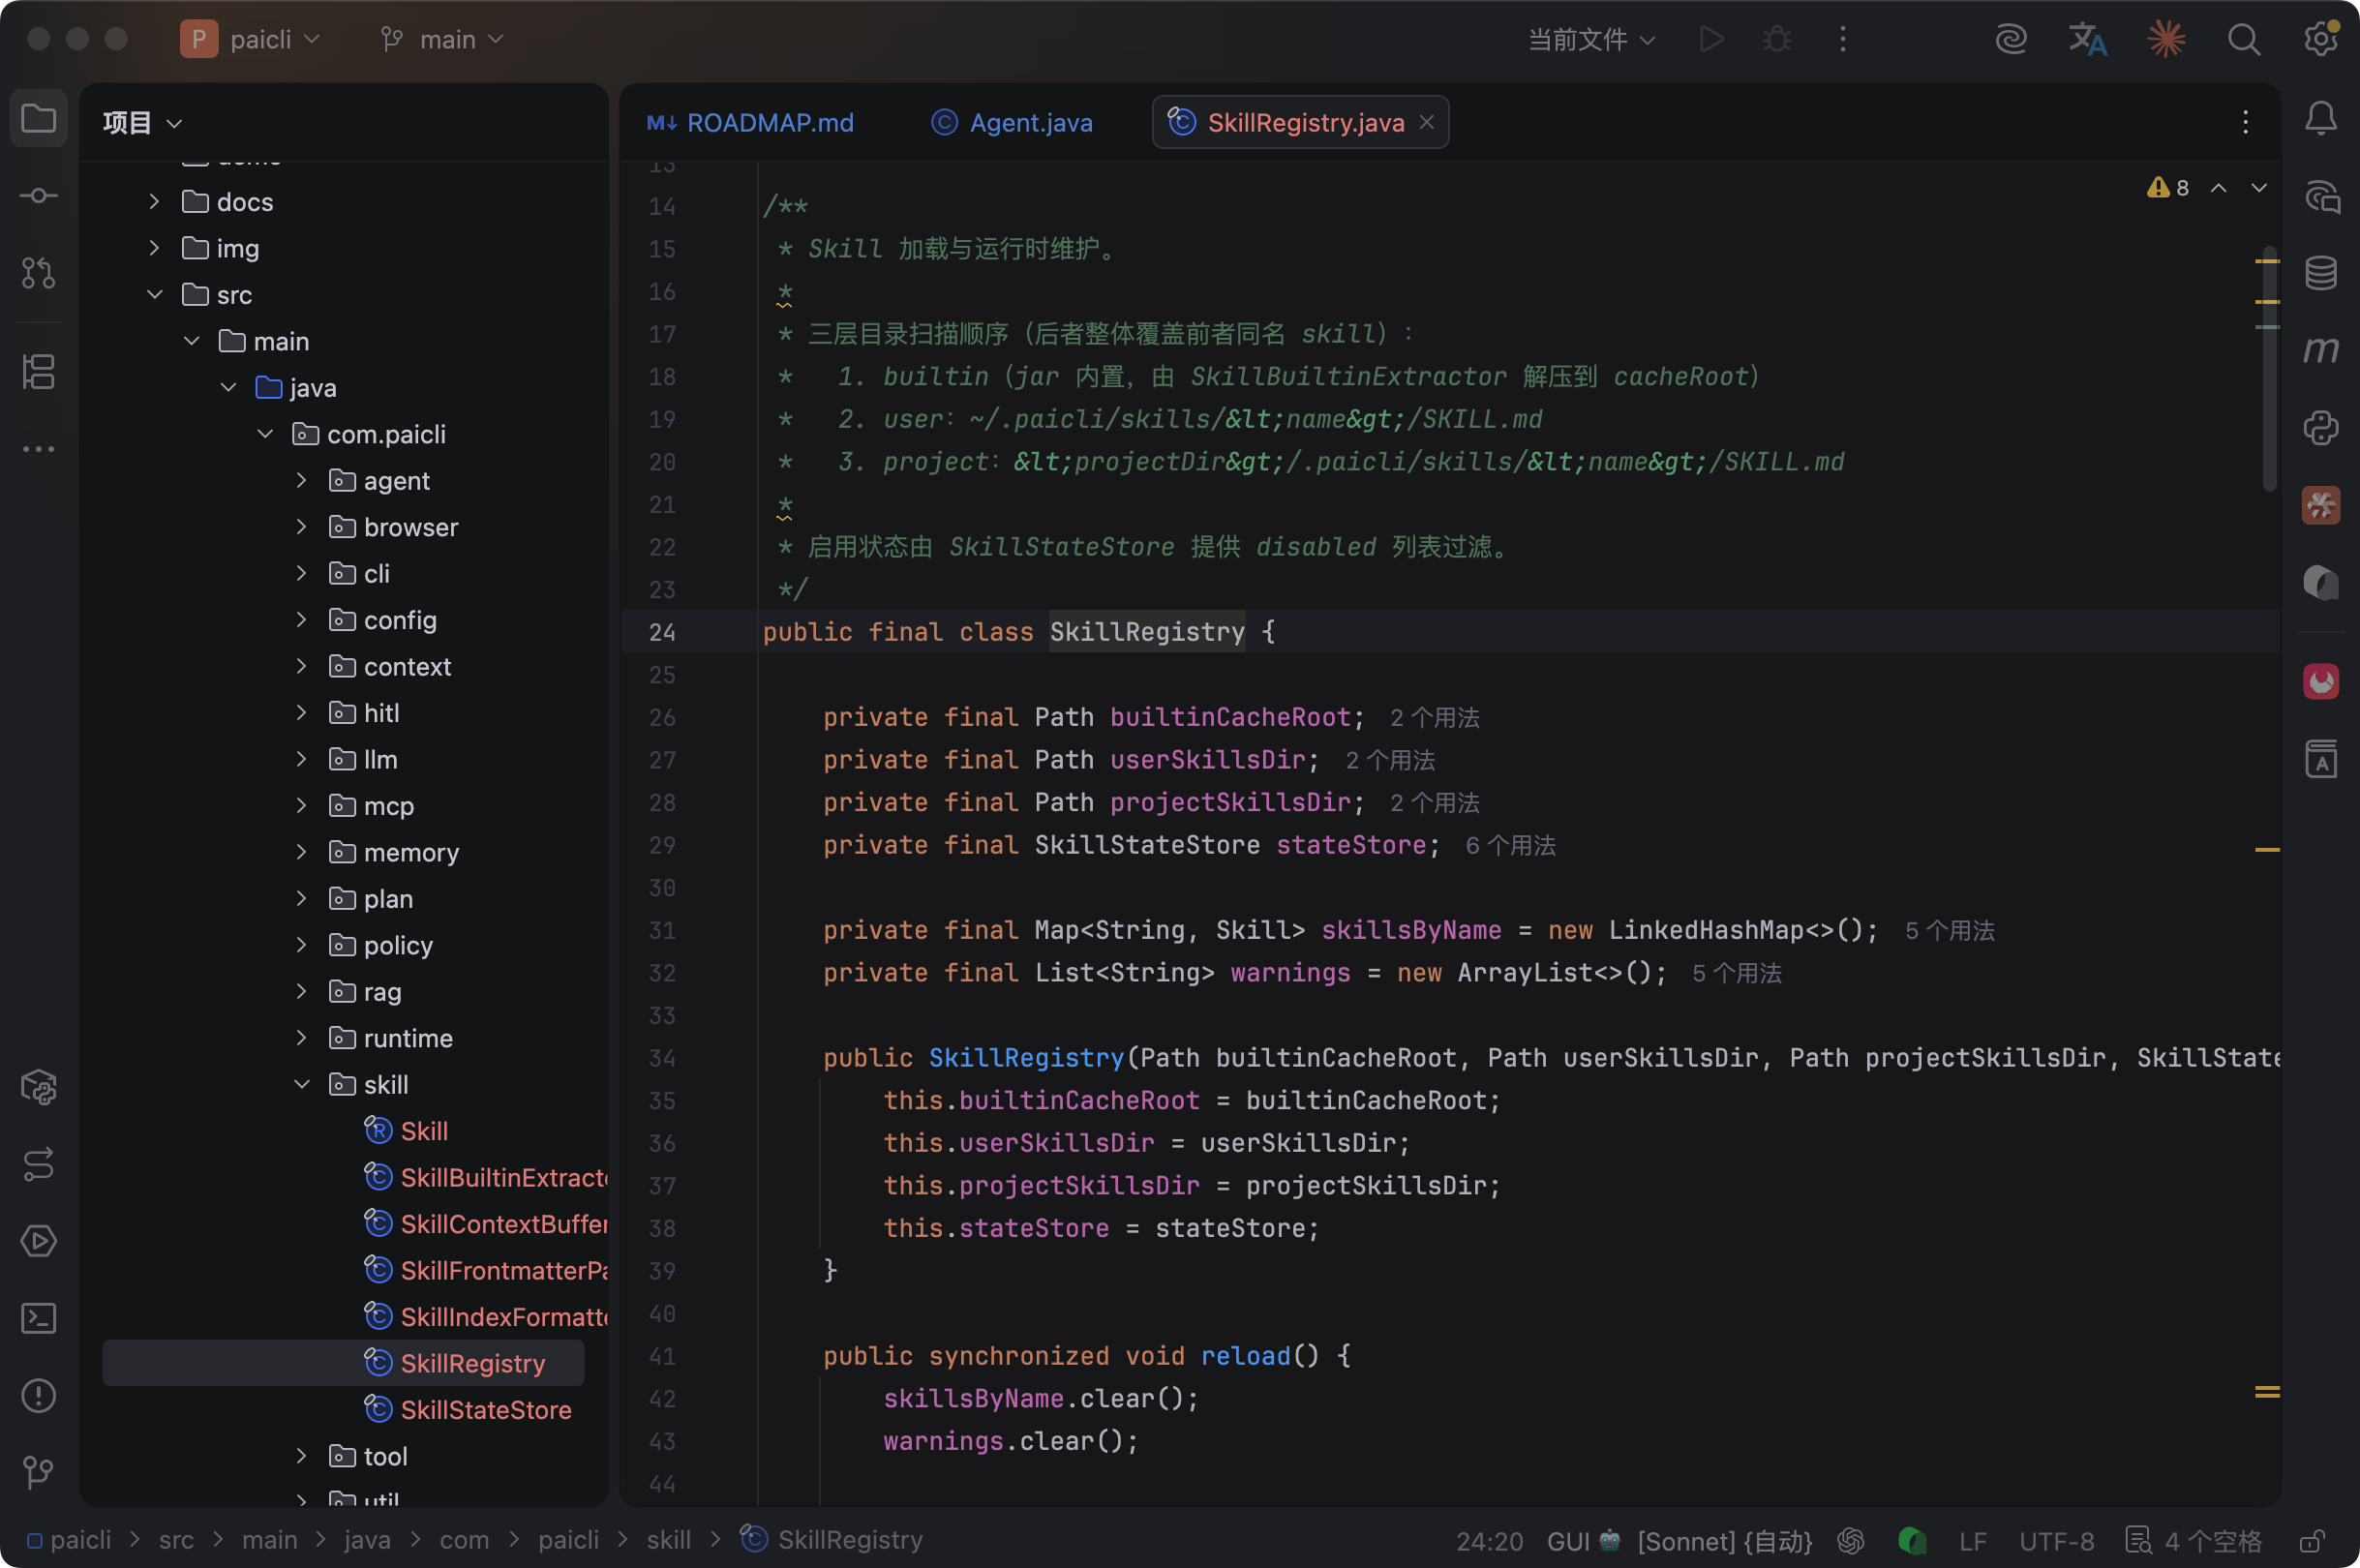This screenshot has height=1568, width=2360.
Task: Open the LF line separator selector
Action: [x=1973, y=1541]
